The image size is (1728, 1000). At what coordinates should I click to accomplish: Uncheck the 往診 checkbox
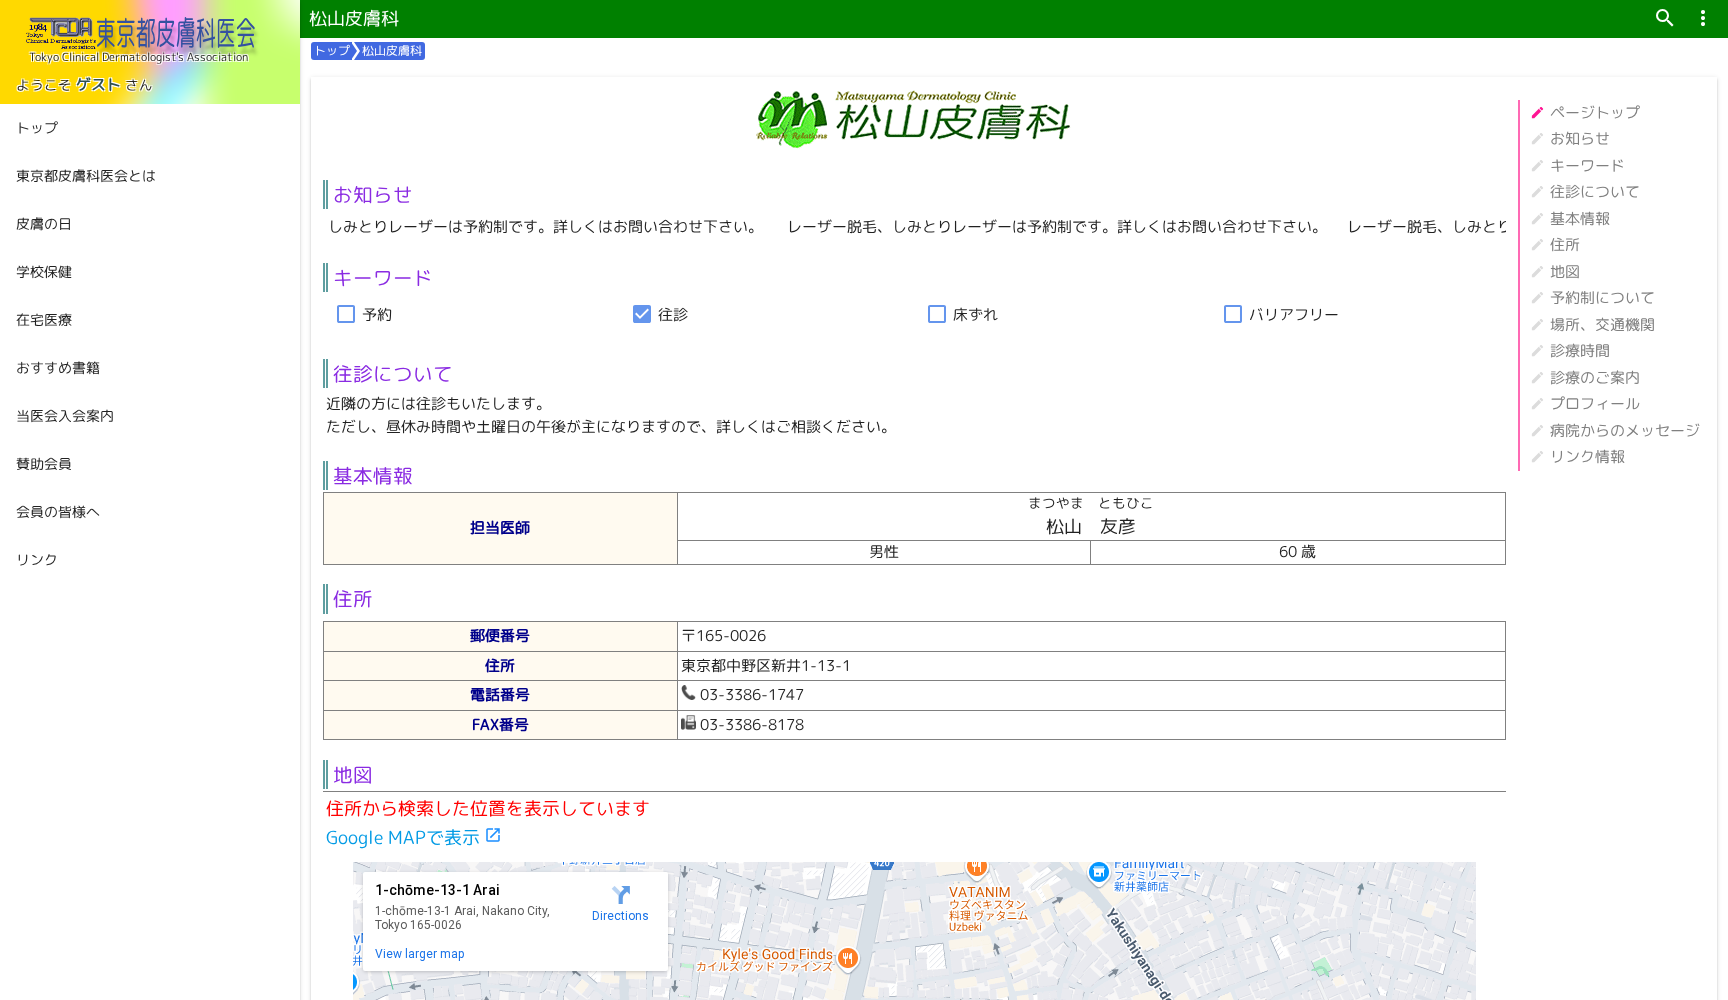point(641,314)
